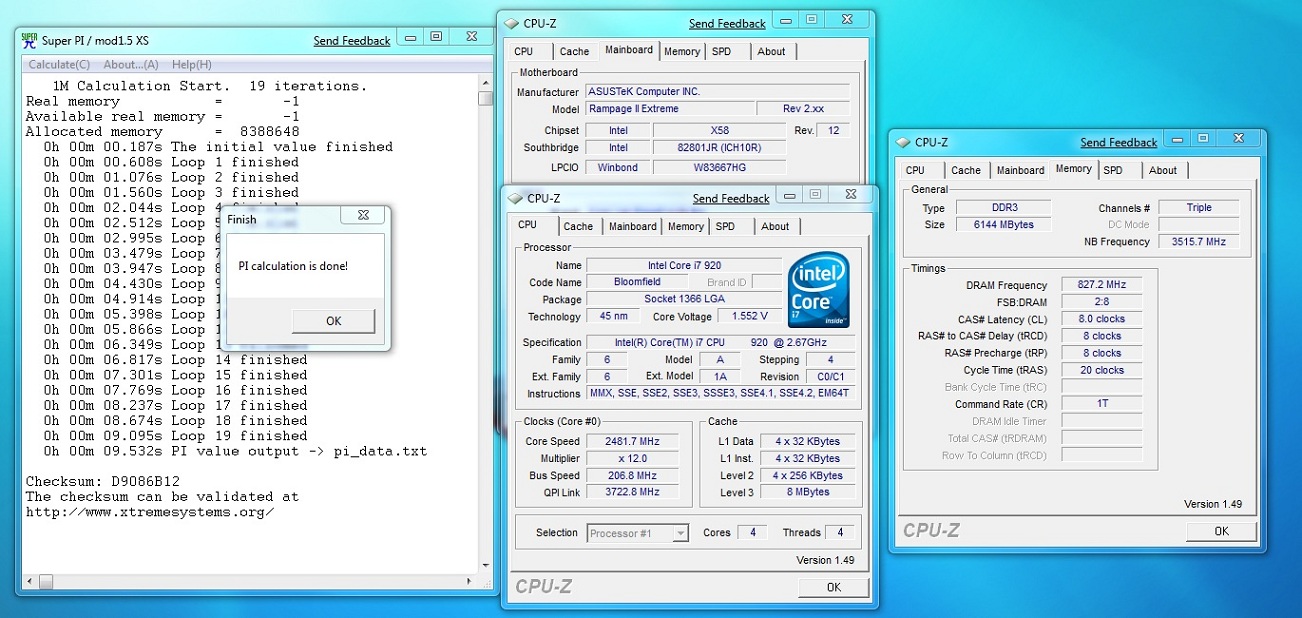The height and width of the screenshot is (618, 1302).
Task: Select Memory tab in the Mainboard CPU-Z window
Action: [x=682, y=51]
